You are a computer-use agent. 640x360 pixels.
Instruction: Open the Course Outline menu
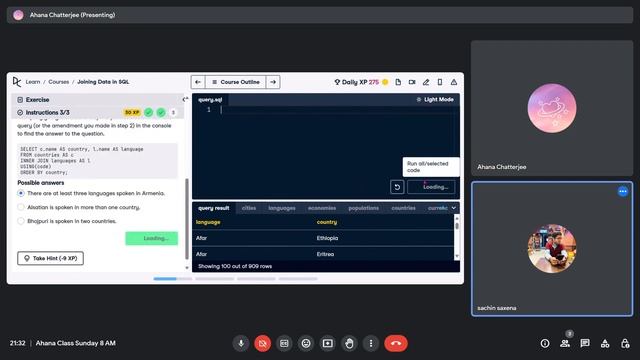tap(236, 82)
